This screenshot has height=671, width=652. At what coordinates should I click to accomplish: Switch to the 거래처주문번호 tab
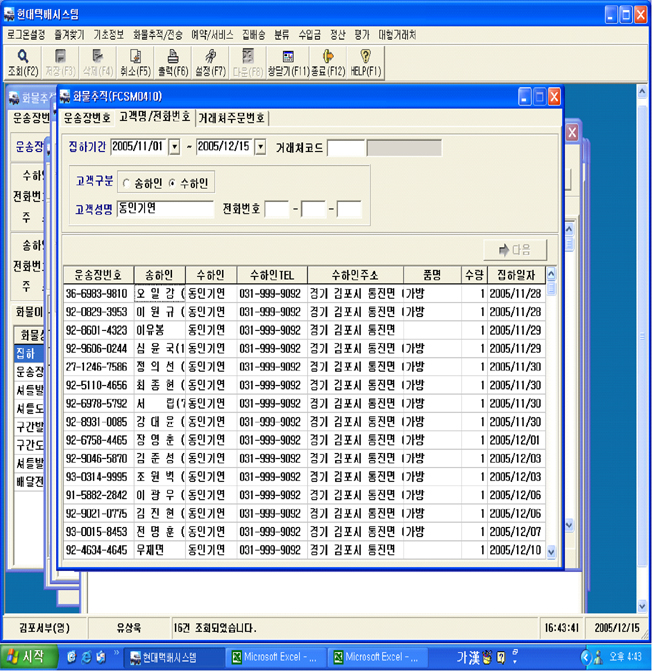tap(231, 117)
